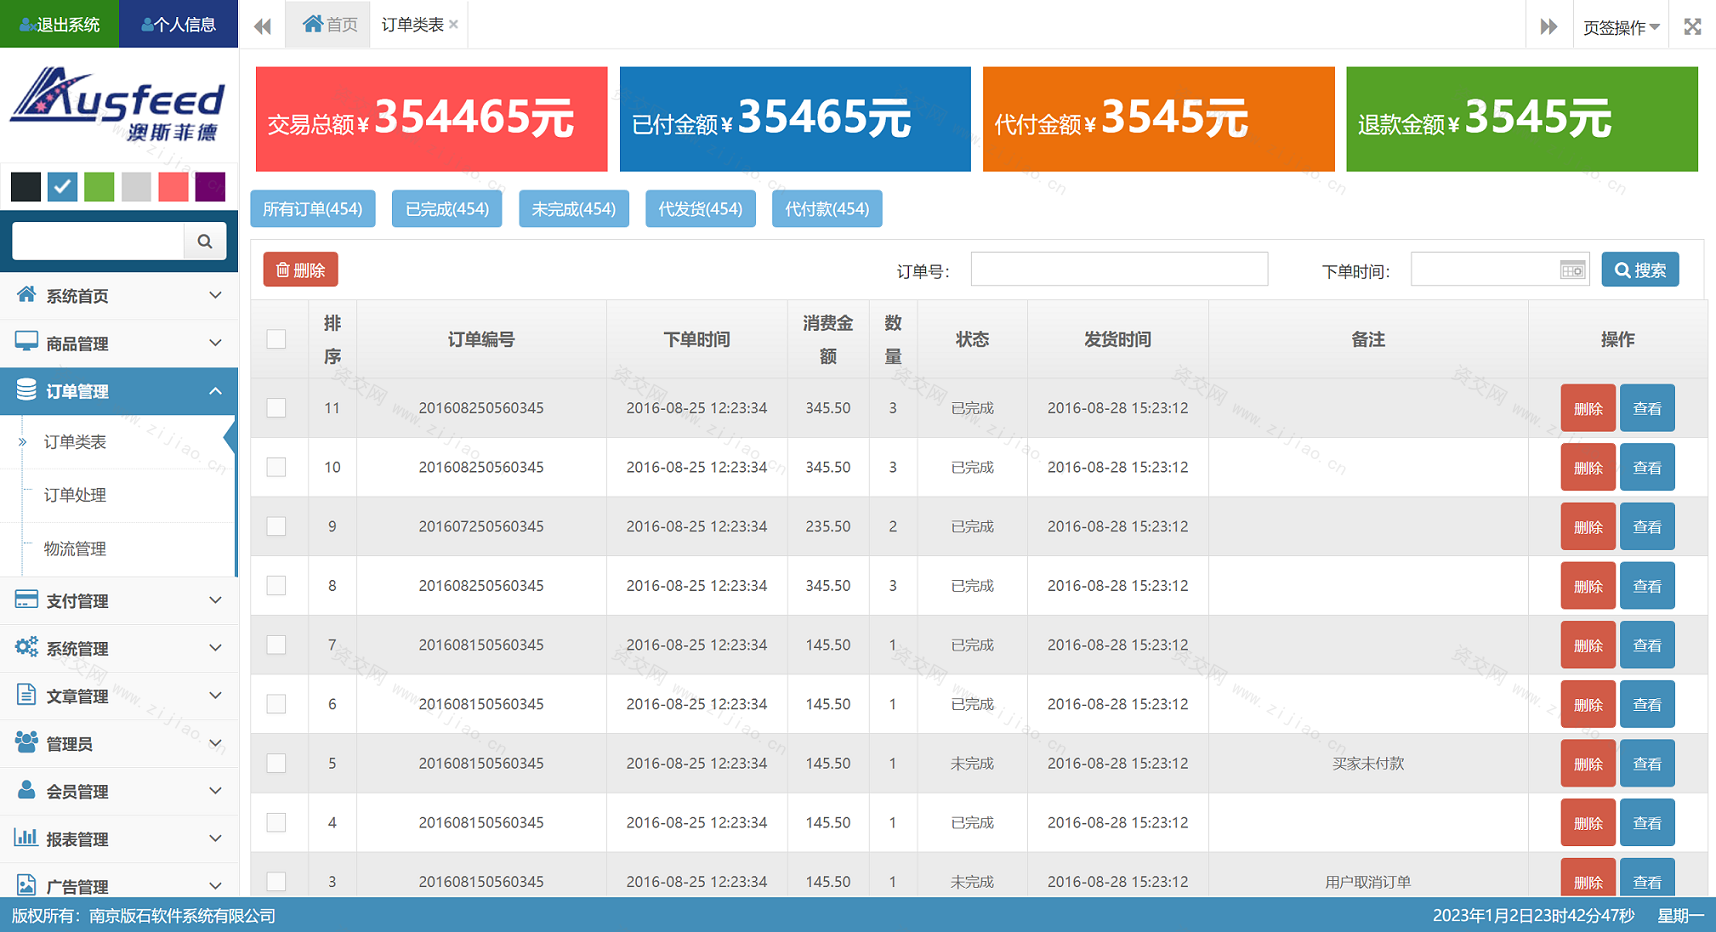Toggle the select-all checkbox in table header
The width and height of the screenshot is (1716, 932).
277,339
